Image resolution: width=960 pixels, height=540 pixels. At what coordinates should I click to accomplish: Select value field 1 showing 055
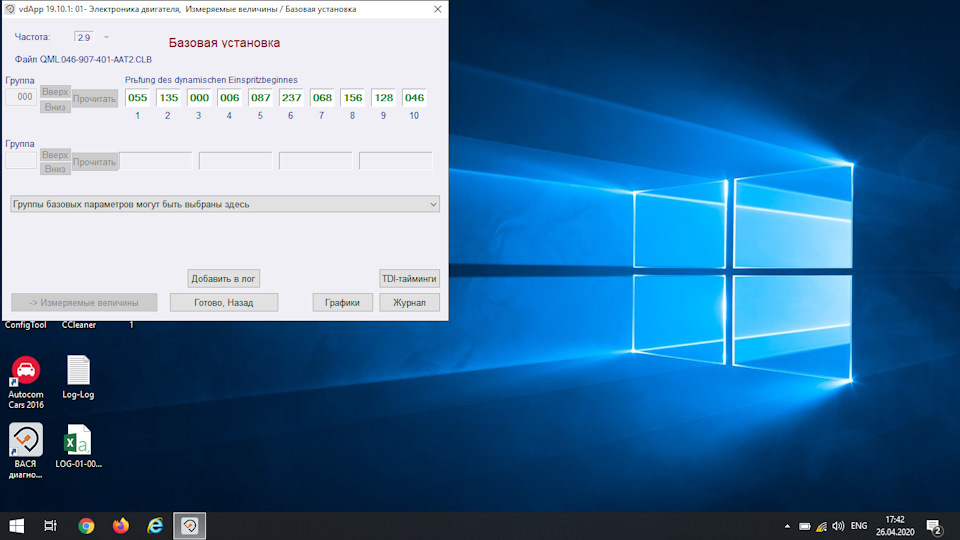[x=138, y=97]
